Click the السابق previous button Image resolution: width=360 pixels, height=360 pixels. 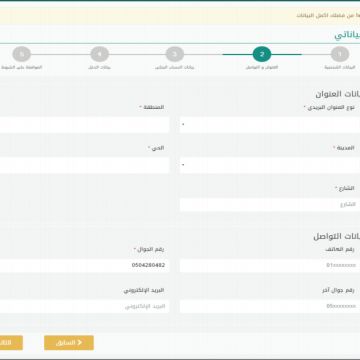pyautogui.click(x=69, y=343)
